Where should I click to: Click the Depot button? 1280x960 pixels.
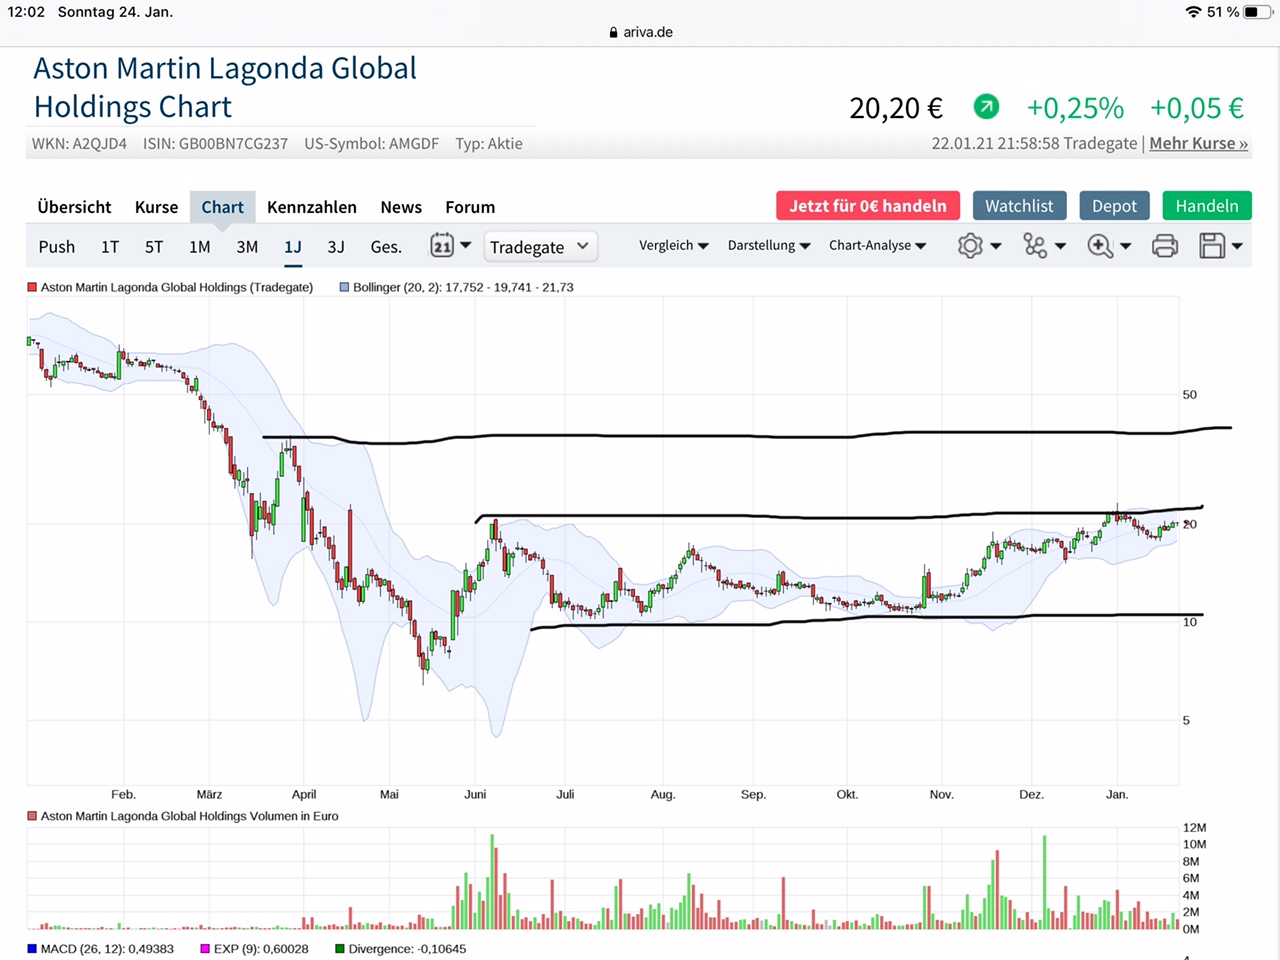(x=1114, y=206)
